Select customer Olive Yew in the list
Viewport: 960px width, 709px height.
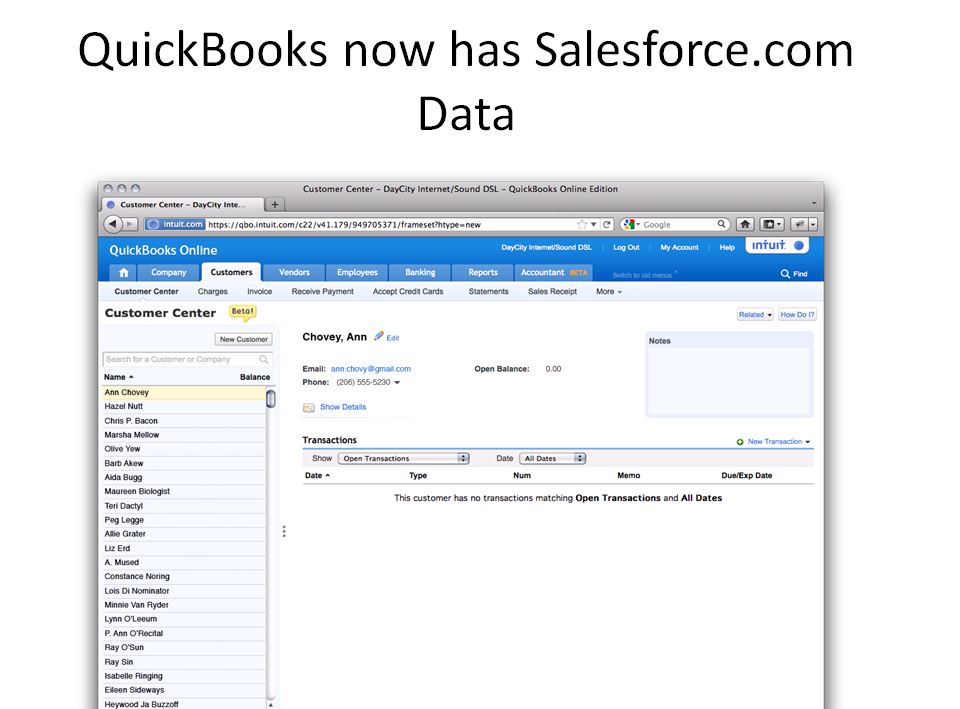pos(184,449)
